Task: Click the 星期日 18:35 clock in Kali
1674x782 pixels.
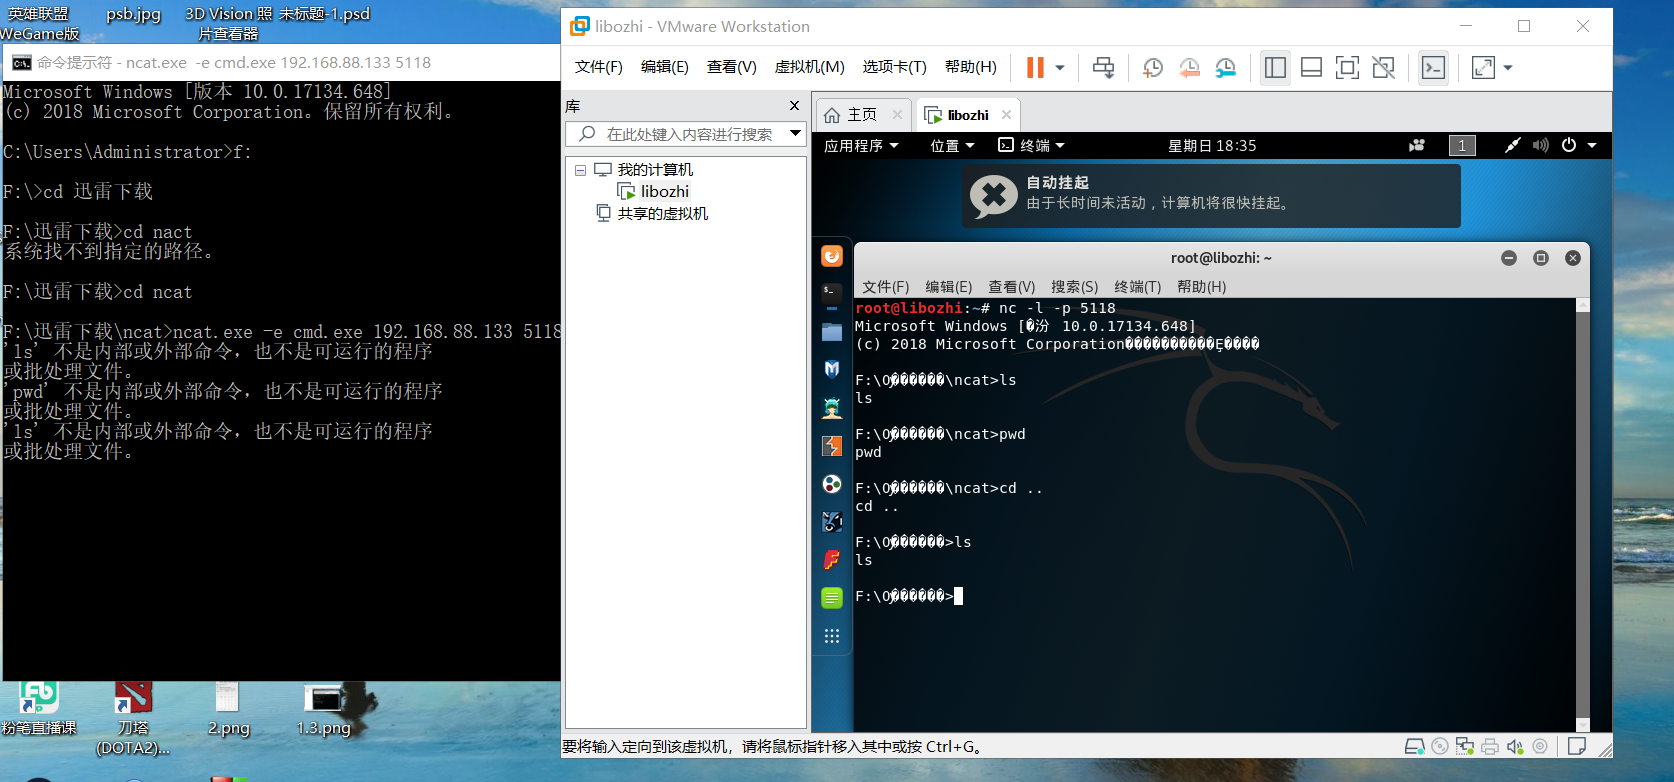Action: (1212, 146)
